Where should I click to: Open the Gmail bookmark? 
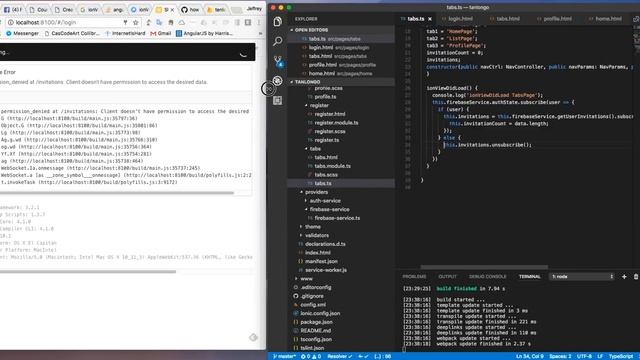click(x=161, y=33)
